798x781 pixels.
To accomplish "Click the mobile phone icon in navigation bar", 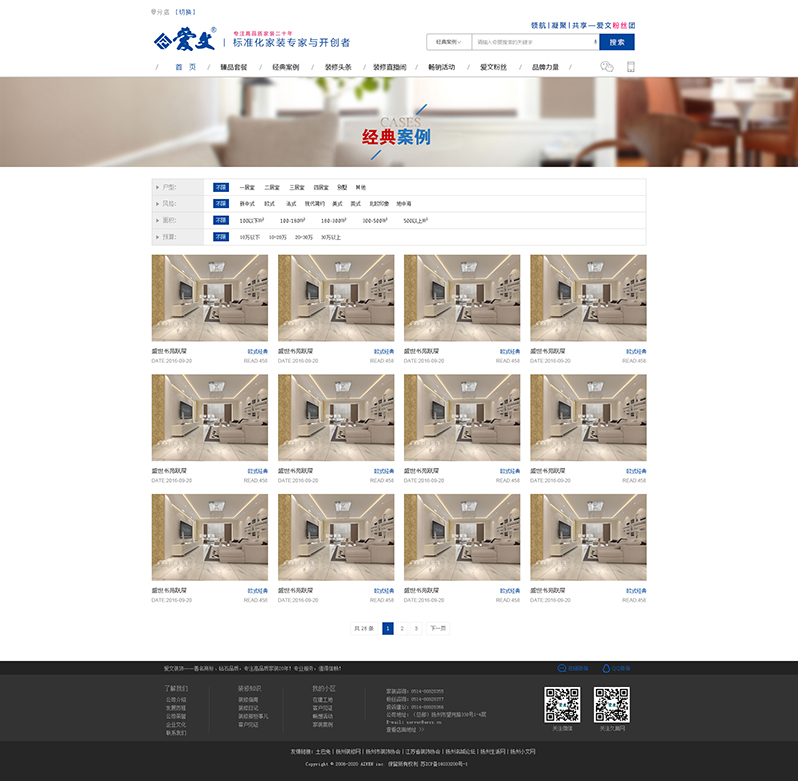I will pos(631,67).
